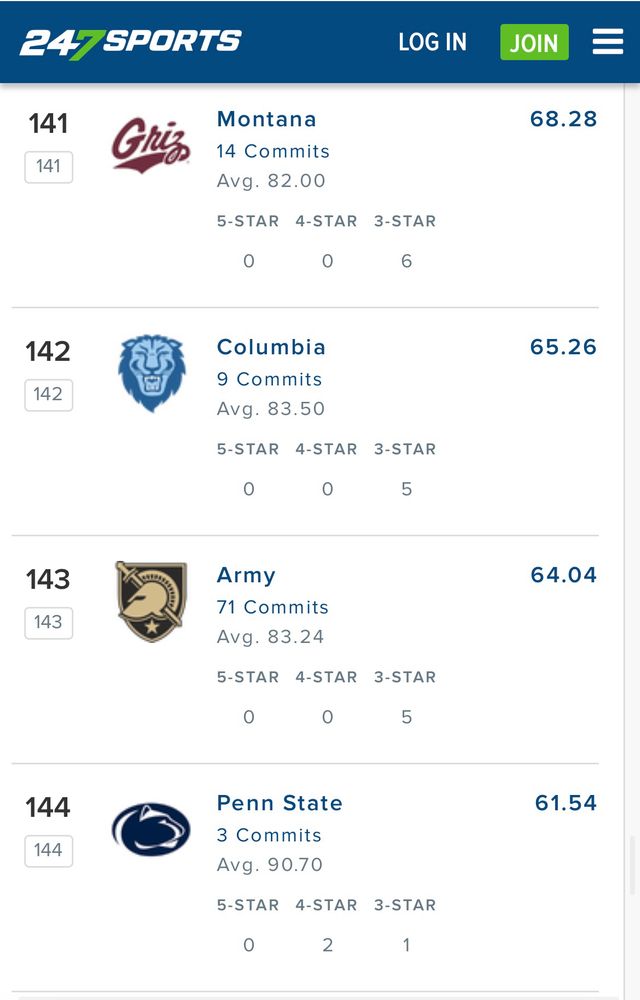Viewport: 640px width, 1000px height.
Task: Click the Montana Griz logo
Action: [151, 145]
